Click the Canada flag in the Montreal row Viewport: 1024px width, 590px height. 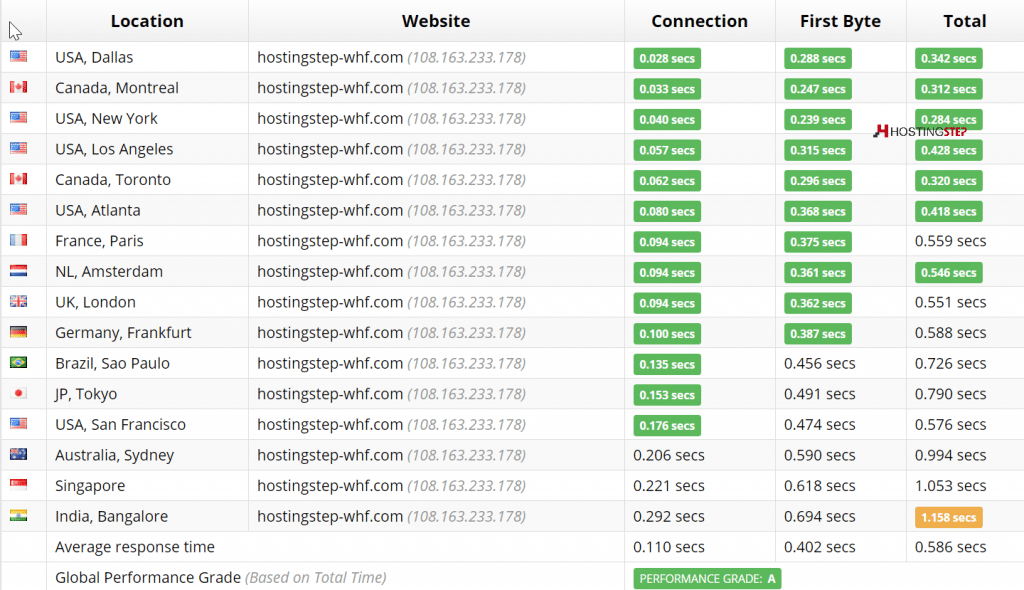[x=18, y=87]
